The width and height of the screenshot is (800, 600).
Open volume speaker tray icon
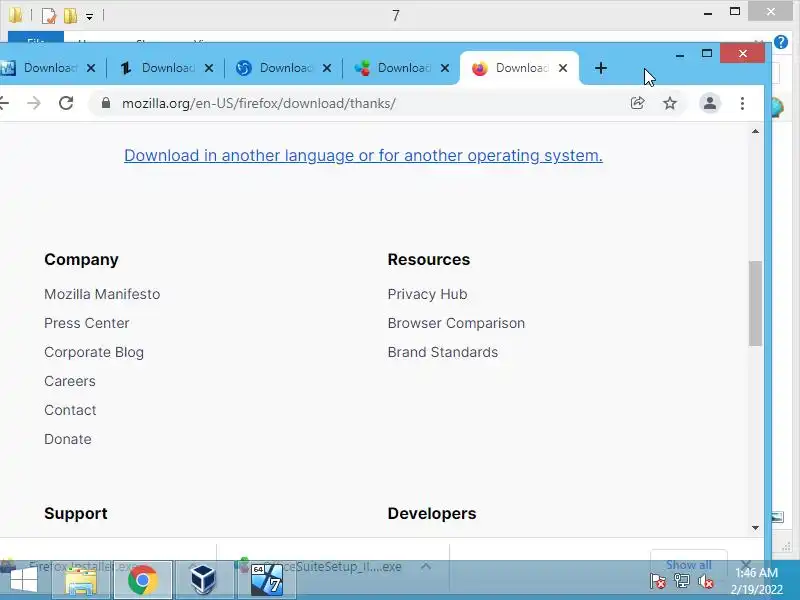(x=706, y=581)
